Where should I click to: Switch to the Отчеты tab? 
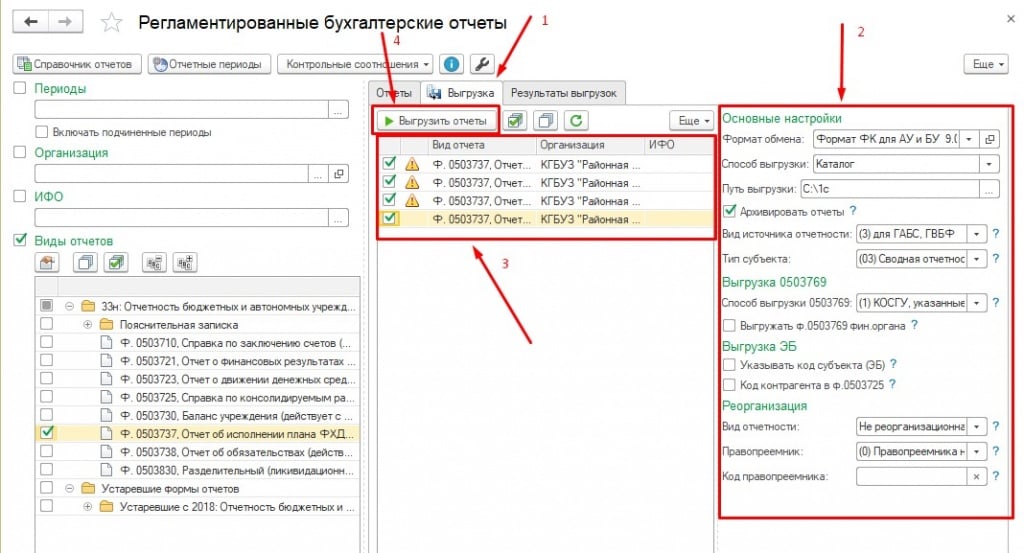(393, 93)
